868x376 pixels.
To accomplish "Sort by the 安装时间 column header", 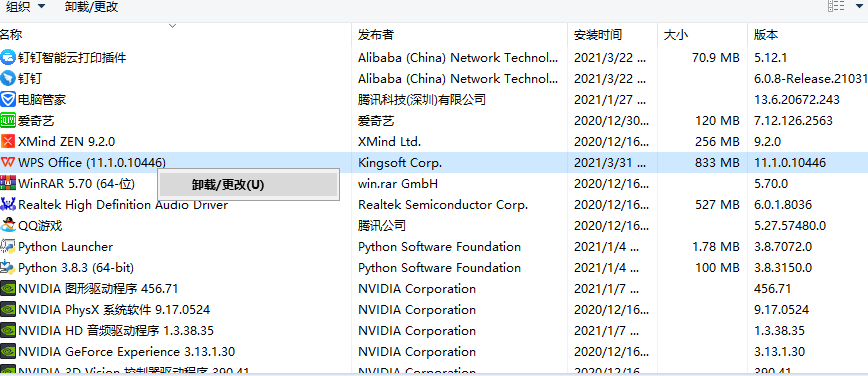I will [598, 35].
